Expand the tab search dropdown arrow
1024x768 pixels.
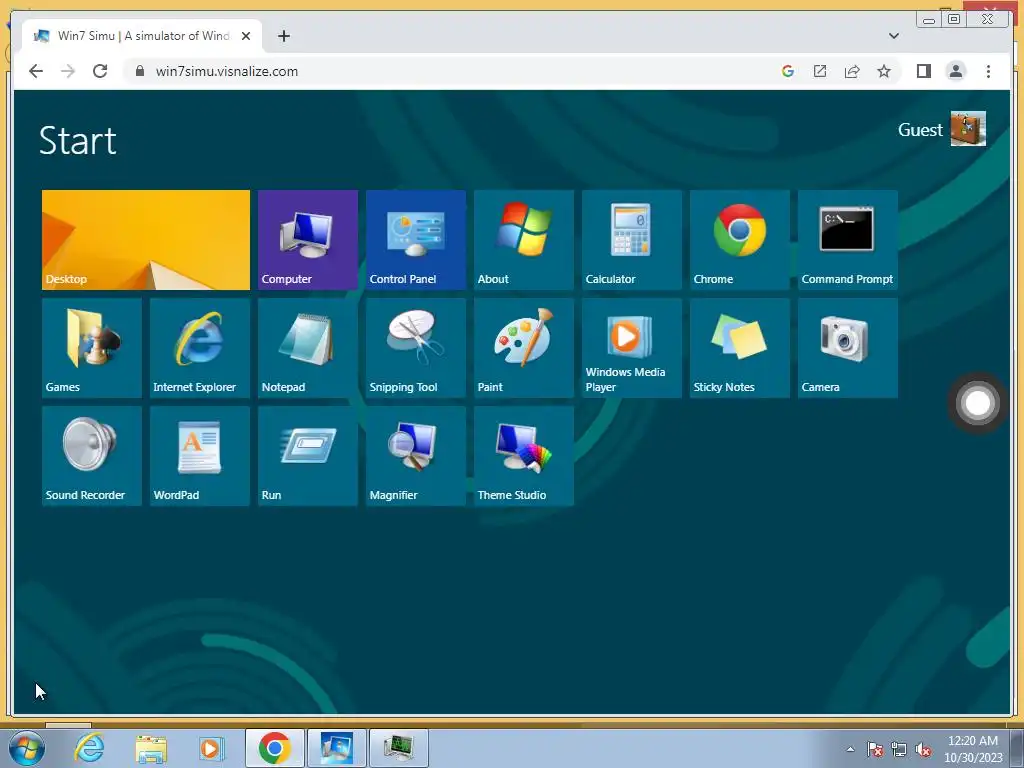(894, 36)
